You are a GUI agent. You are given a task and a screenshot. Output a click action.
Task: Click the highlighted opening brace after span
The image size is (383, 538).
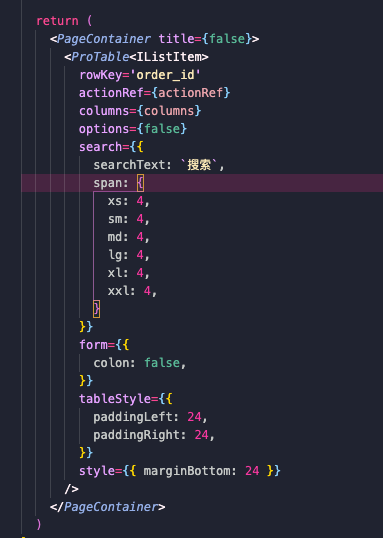pos(140,183)
